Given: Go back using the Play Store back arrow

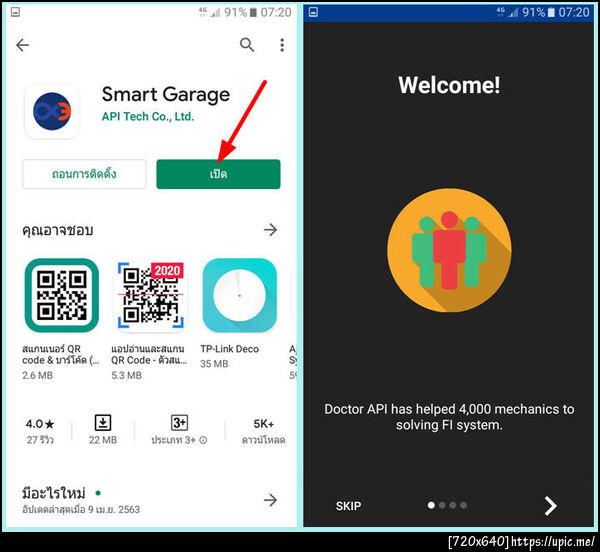Looking at the screenshot, I should pos(22,45).
